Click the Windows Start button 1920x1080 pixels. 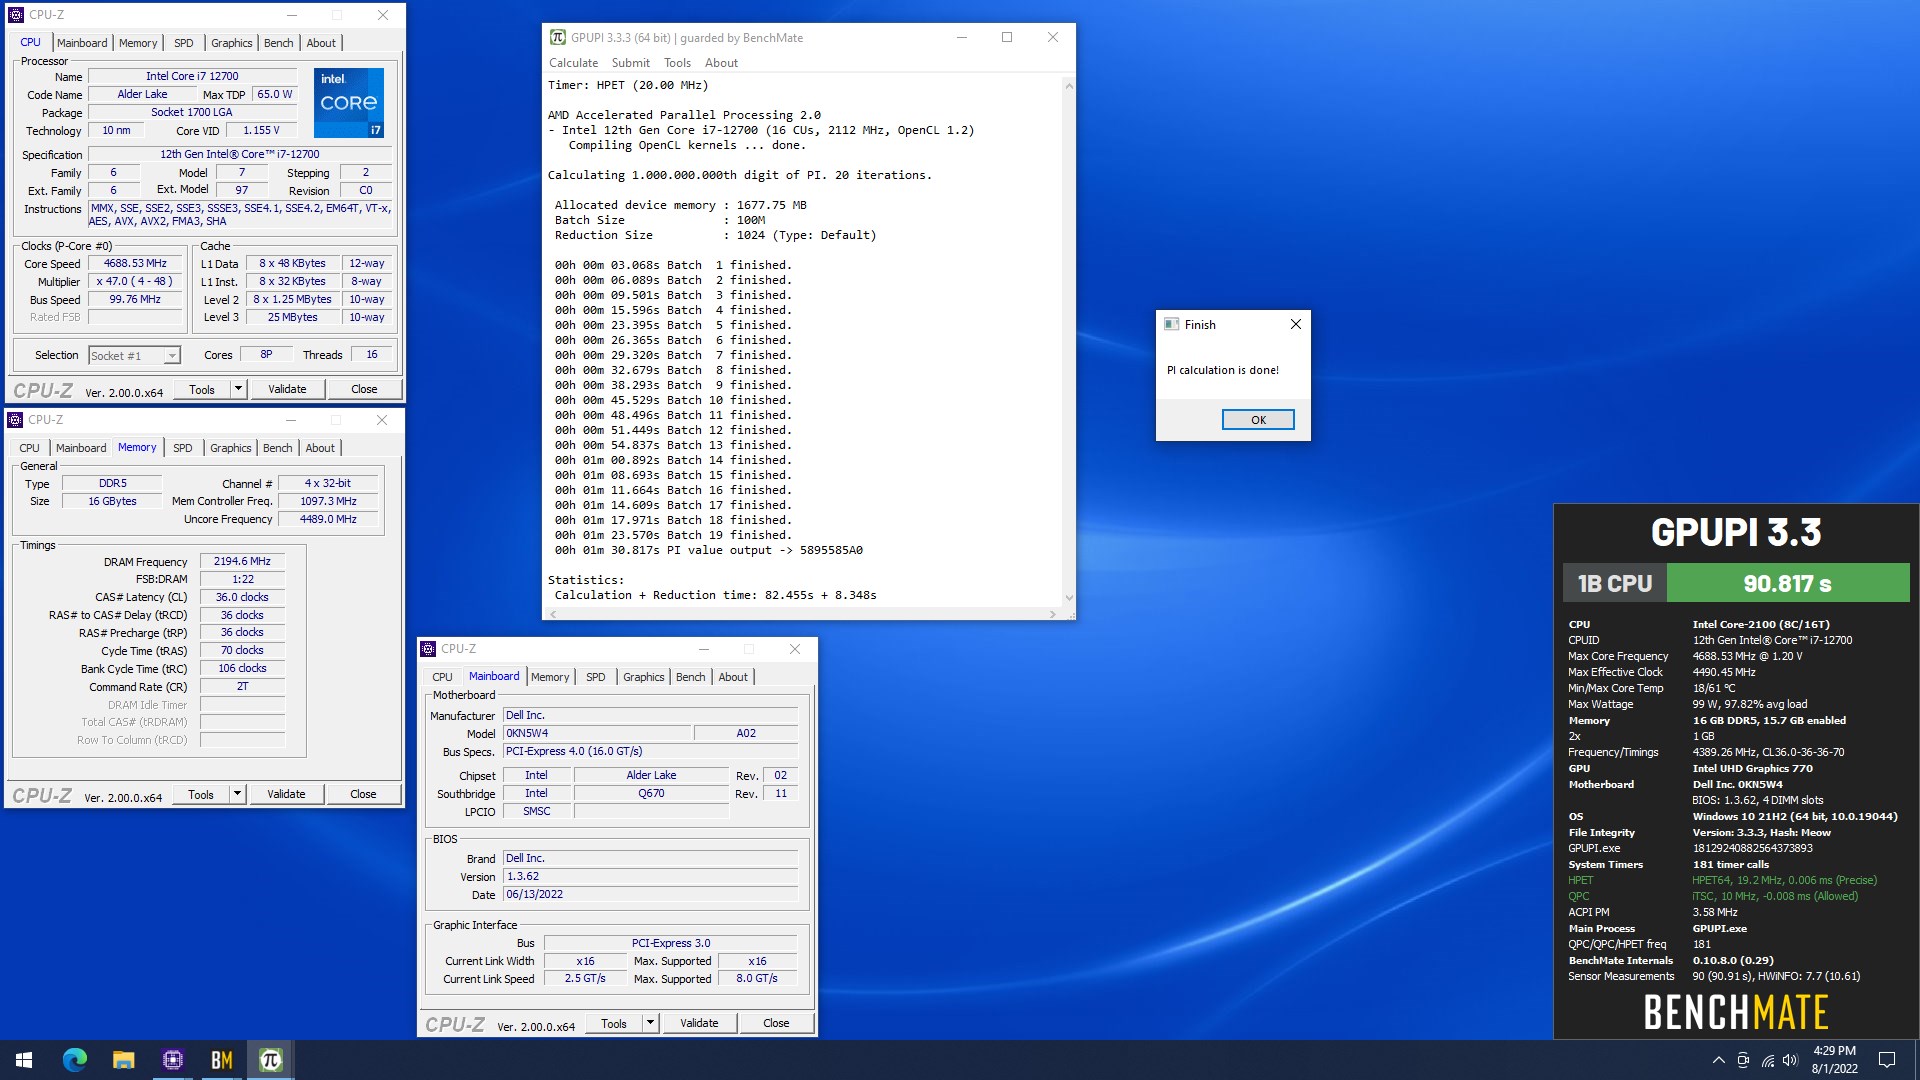coord(24,1060)
